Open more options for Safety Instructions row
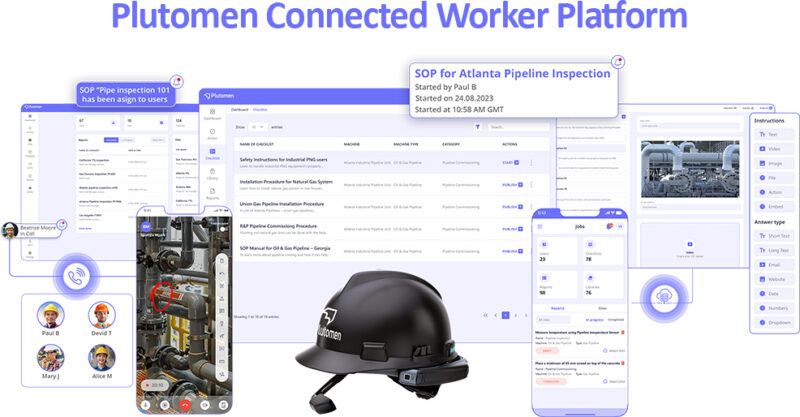800x417 pixels. pyautogui.click(x=531, y=162)
